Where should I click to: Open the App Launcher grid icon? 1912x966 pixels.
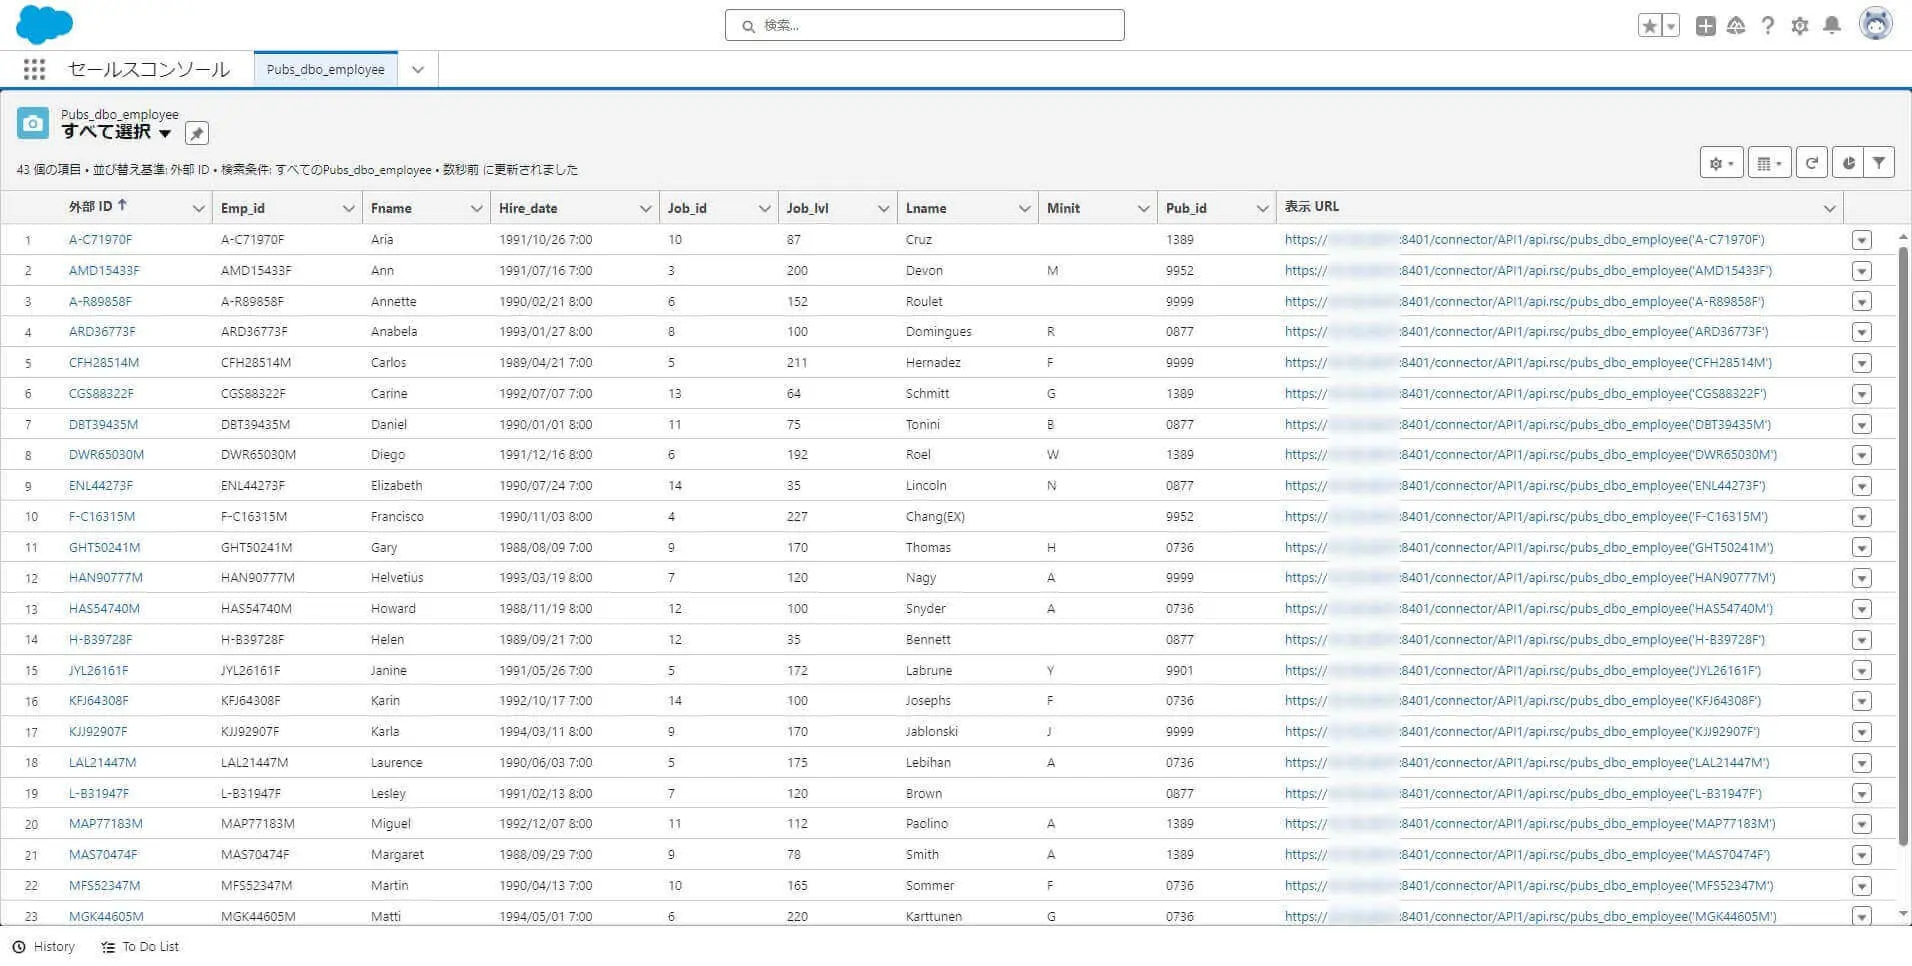[34, 69]
